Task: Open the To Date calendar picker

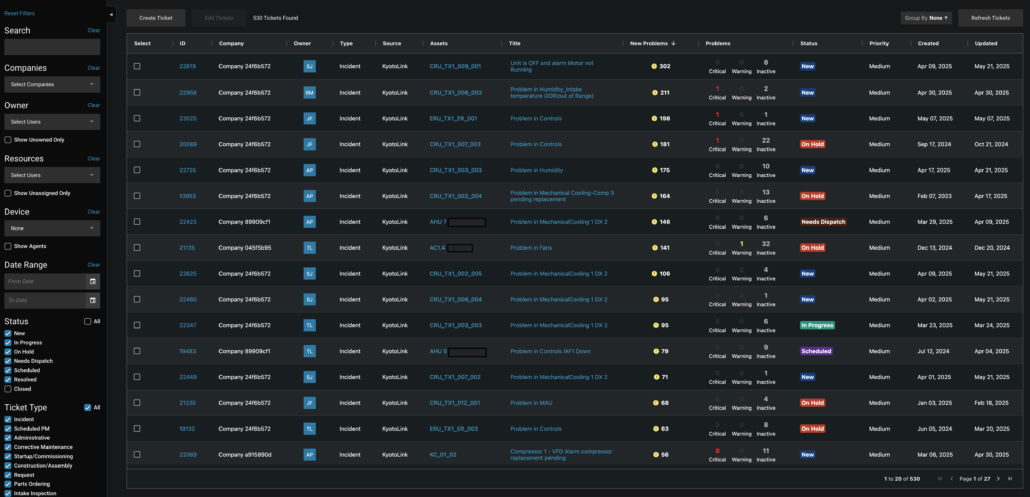Action: point(93,300)
